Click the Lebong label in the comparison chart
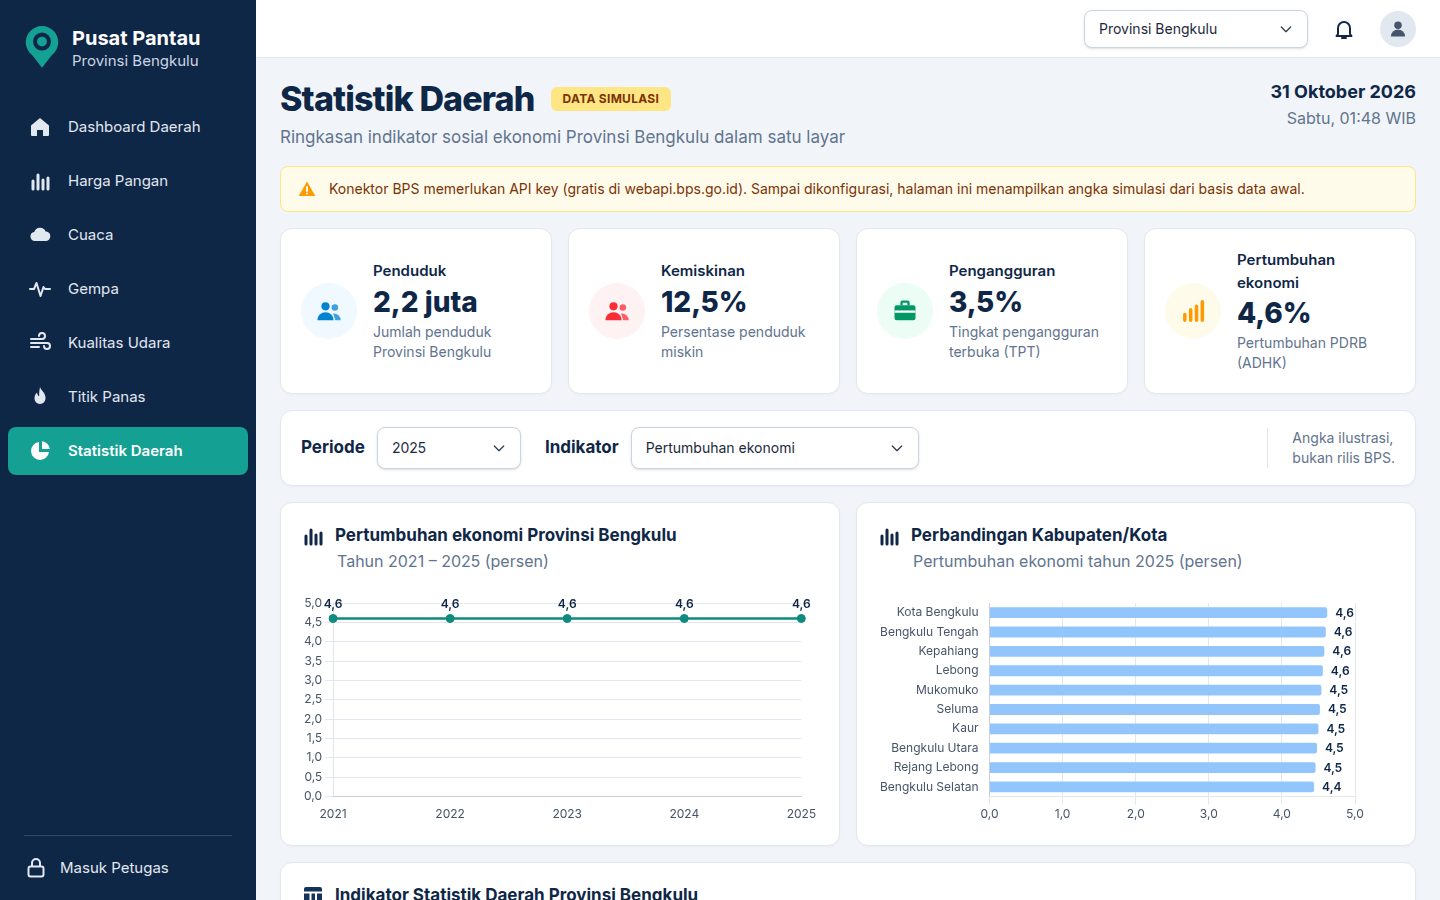Image resolution: width=1440 pixels, height=900 pixels. [x=957, y=670]
